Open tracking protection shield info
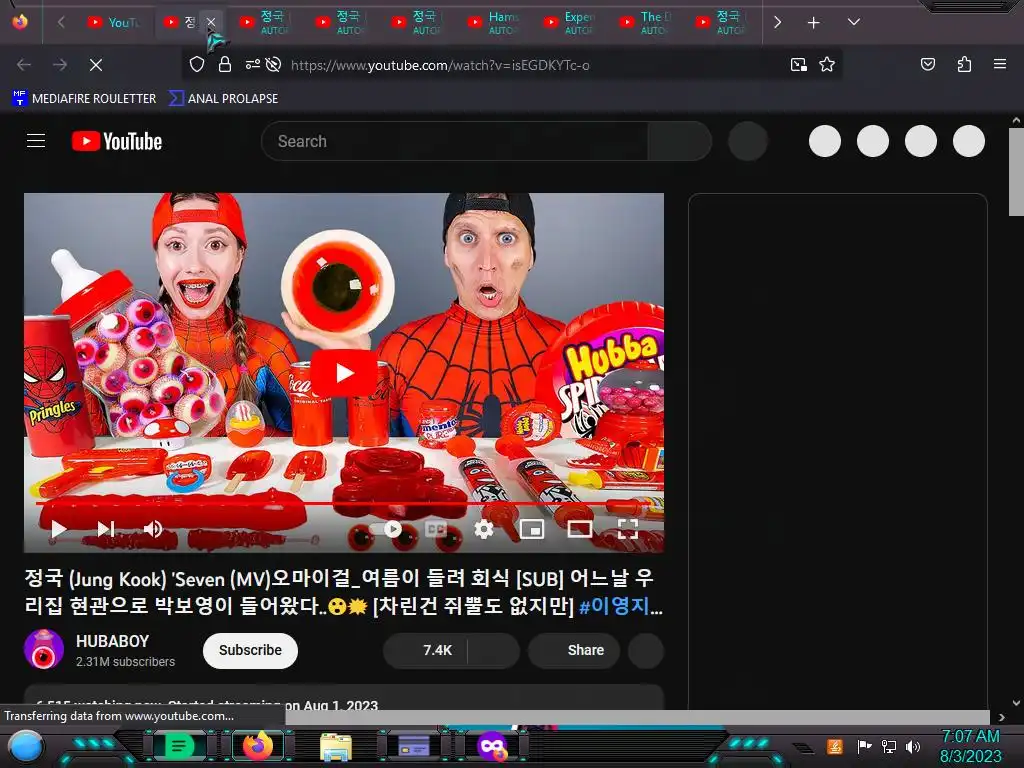This screenshot has height=768, width=1024. (197, 65)
